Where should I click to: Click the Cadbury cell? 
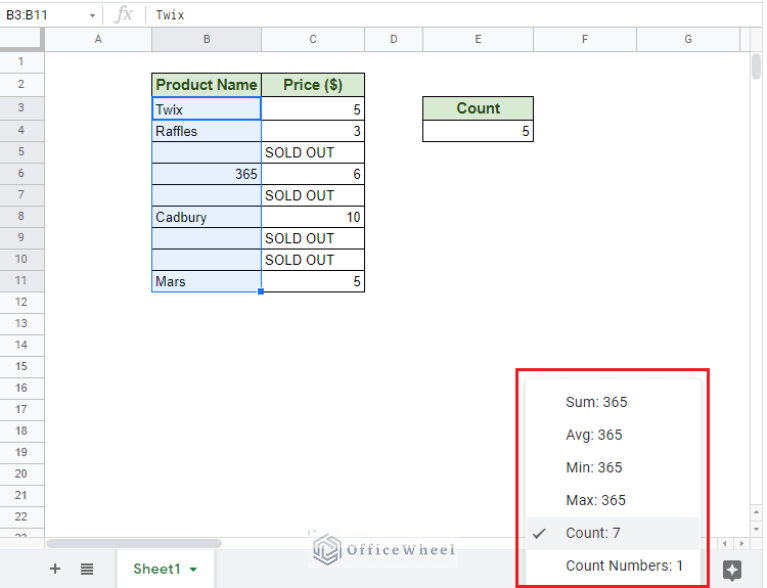coord(206,217)
